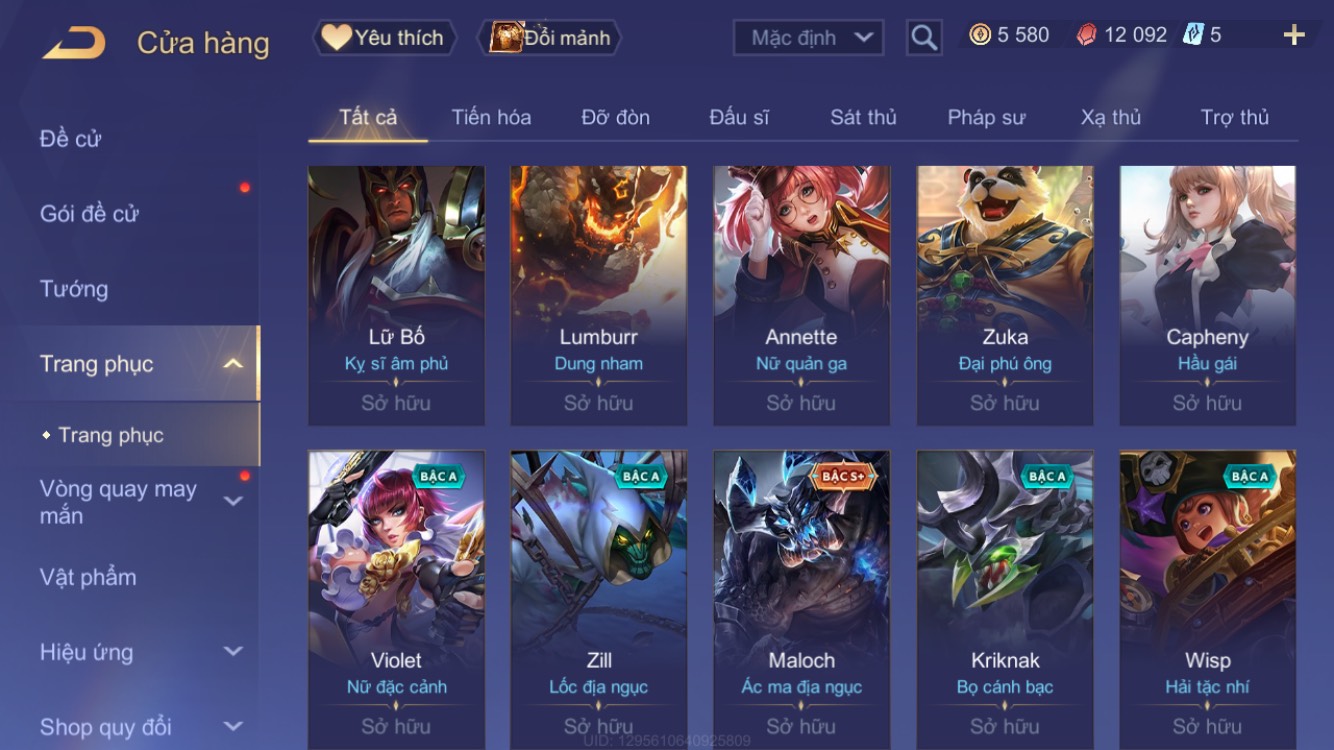The image size is (1334, 750).
Task: Expand the Vòng quay may mắn menu
Action: 233,501
